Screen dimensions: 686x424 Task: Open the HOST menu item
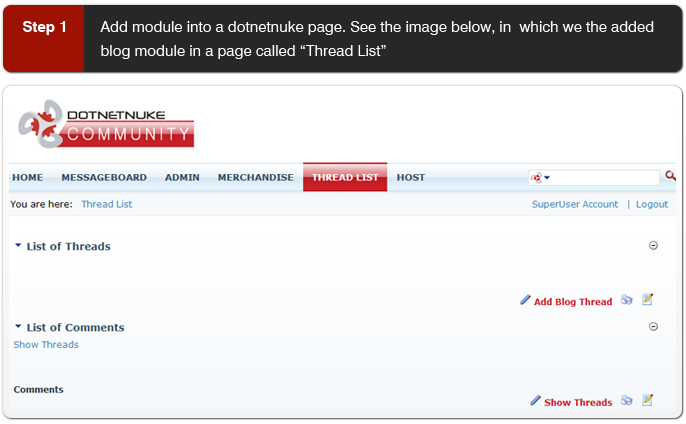(x=411, y=177)
